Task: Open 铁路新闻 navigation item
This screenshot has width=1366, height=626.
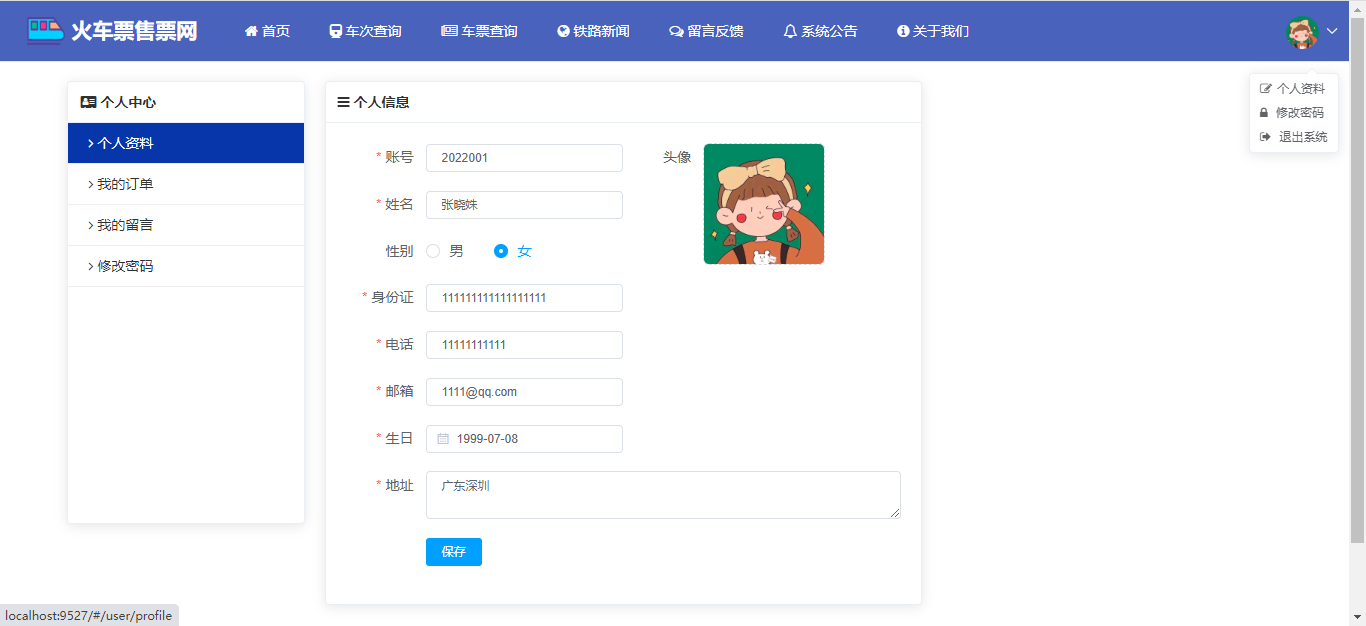Action: pyautogui.click(x=593, y=31)
